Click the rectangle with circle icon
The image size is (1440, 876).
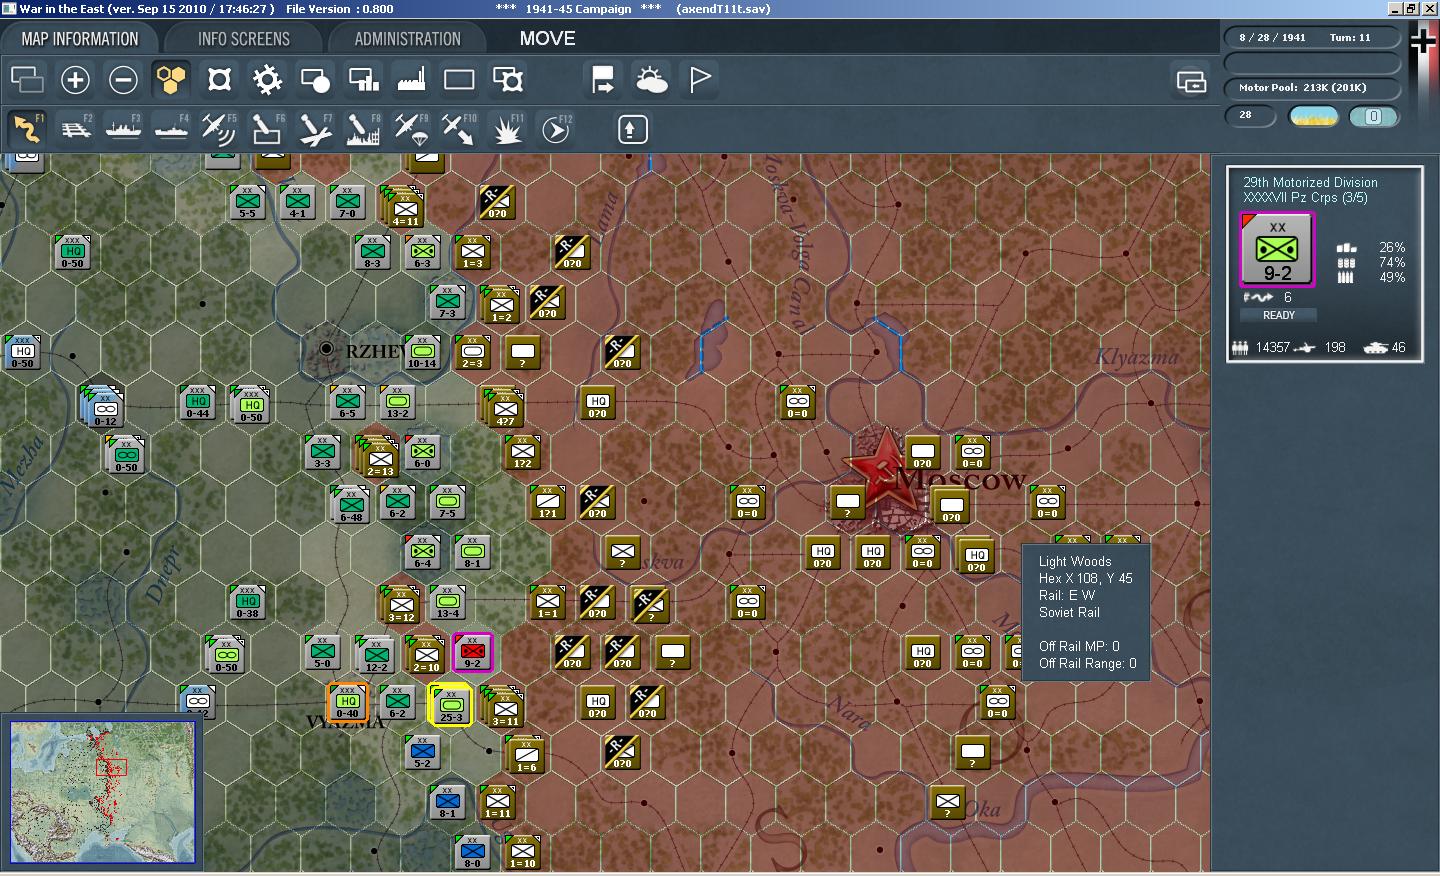click(x=315, y=80)
